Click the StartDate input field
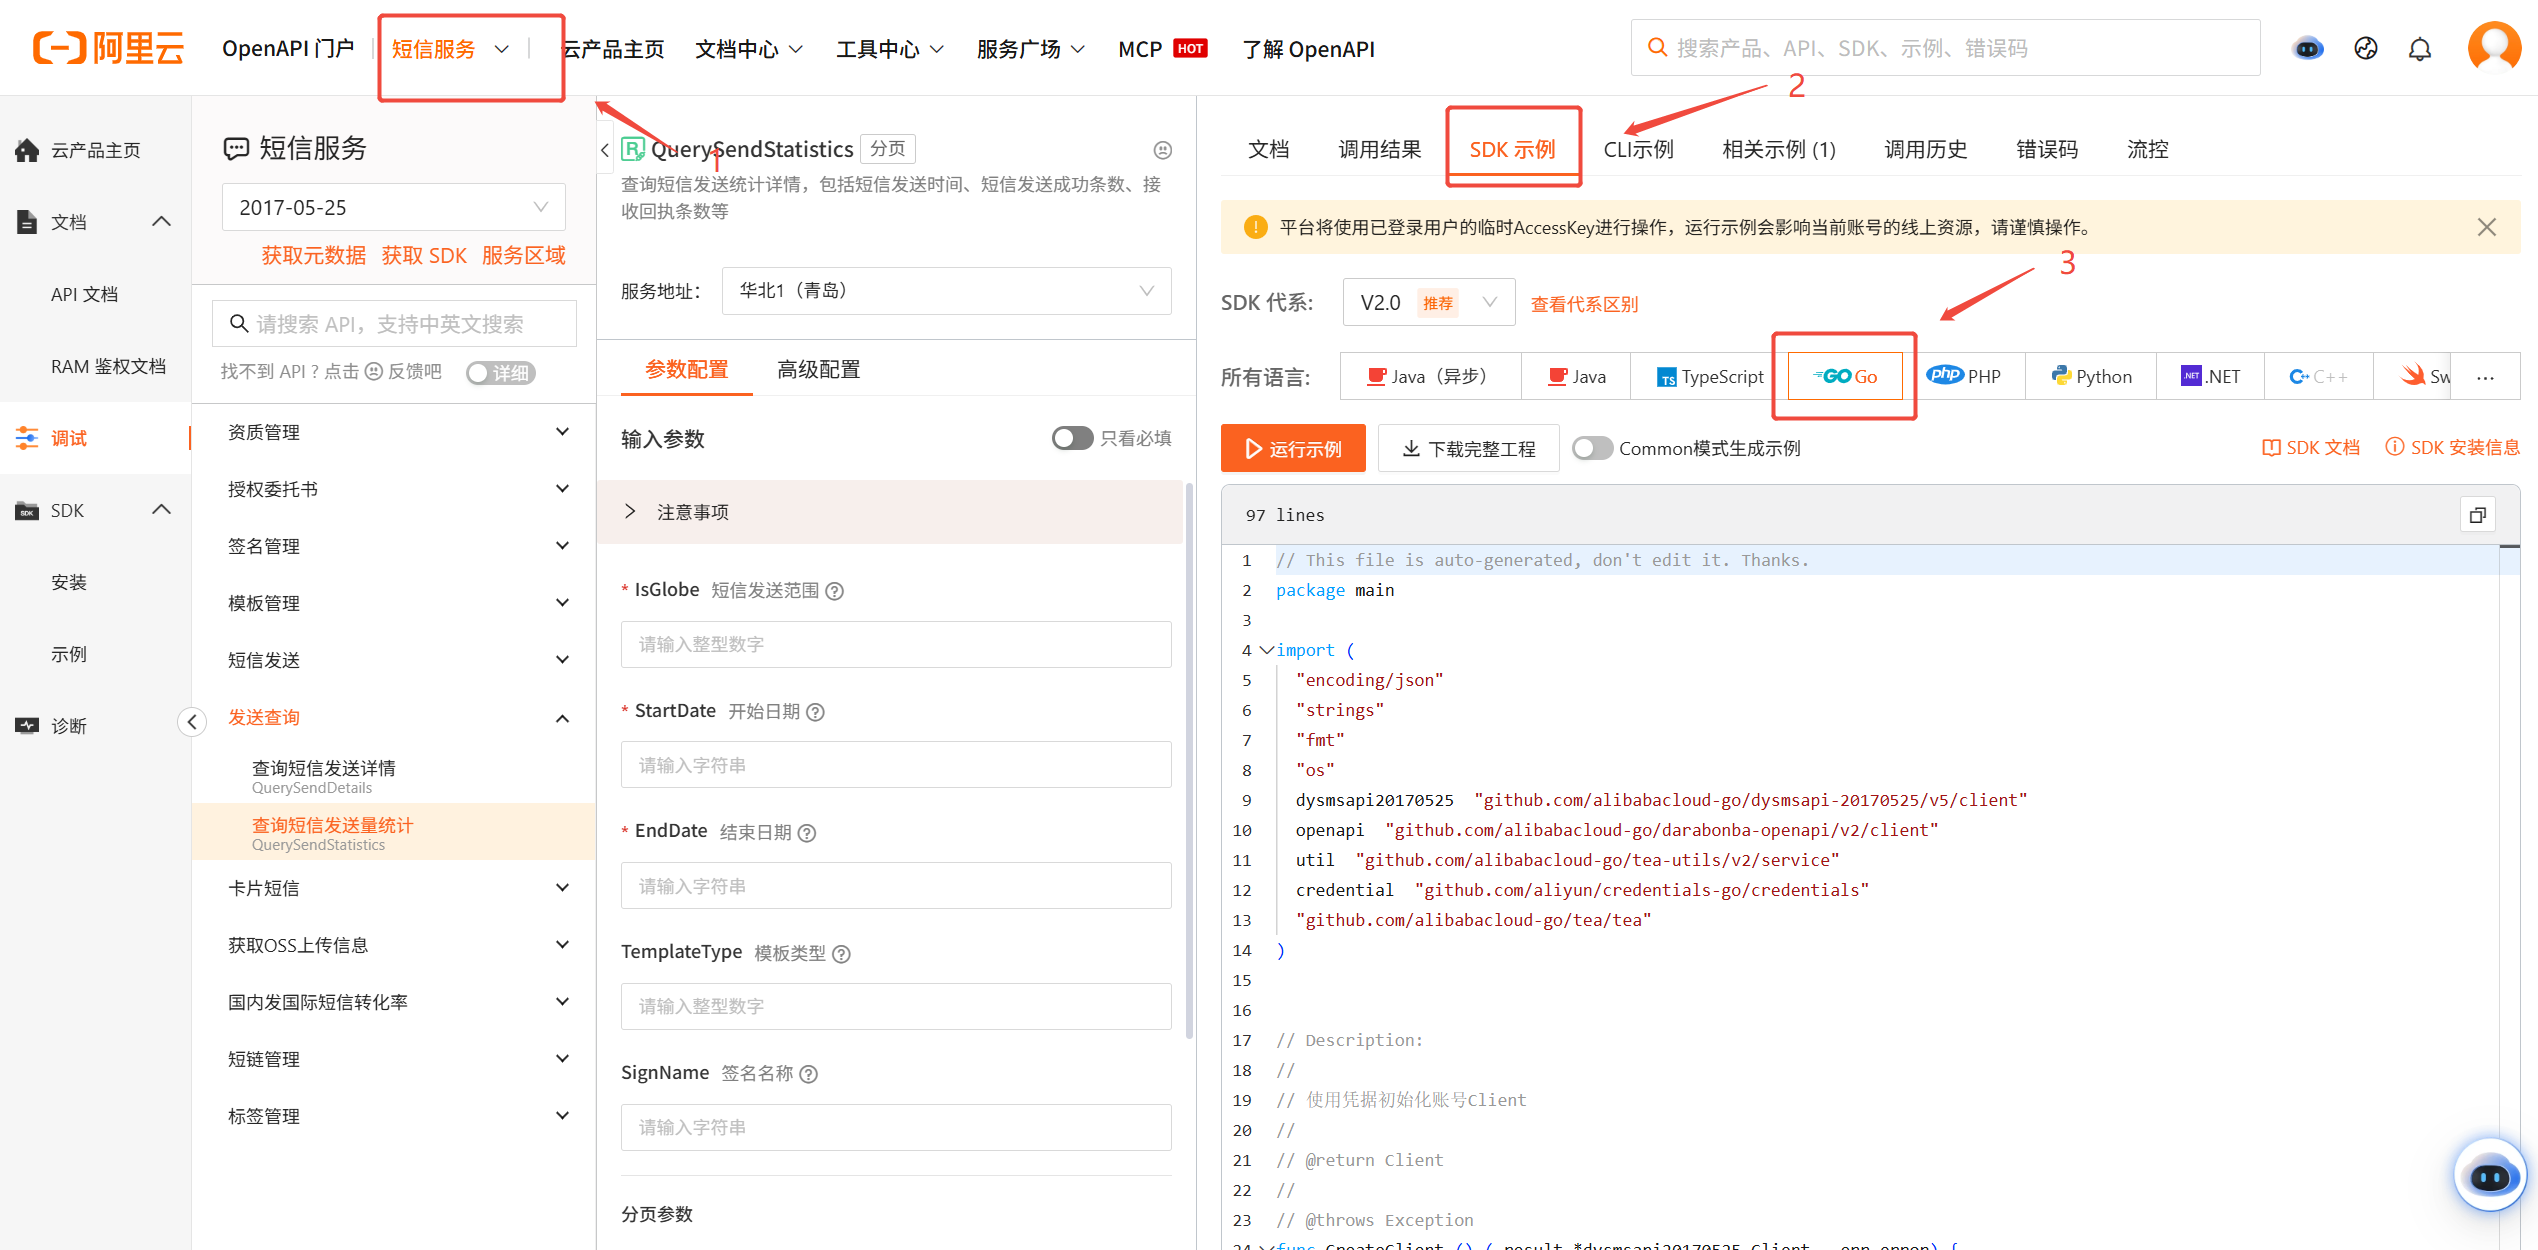 (895, 765)
